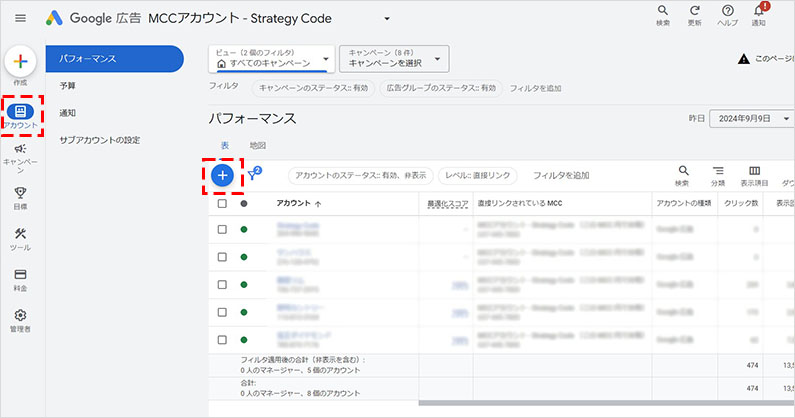The height and width of the screenshot is (418, 795).
Task: Click the notifications bell icon
Action: [758, 13]
